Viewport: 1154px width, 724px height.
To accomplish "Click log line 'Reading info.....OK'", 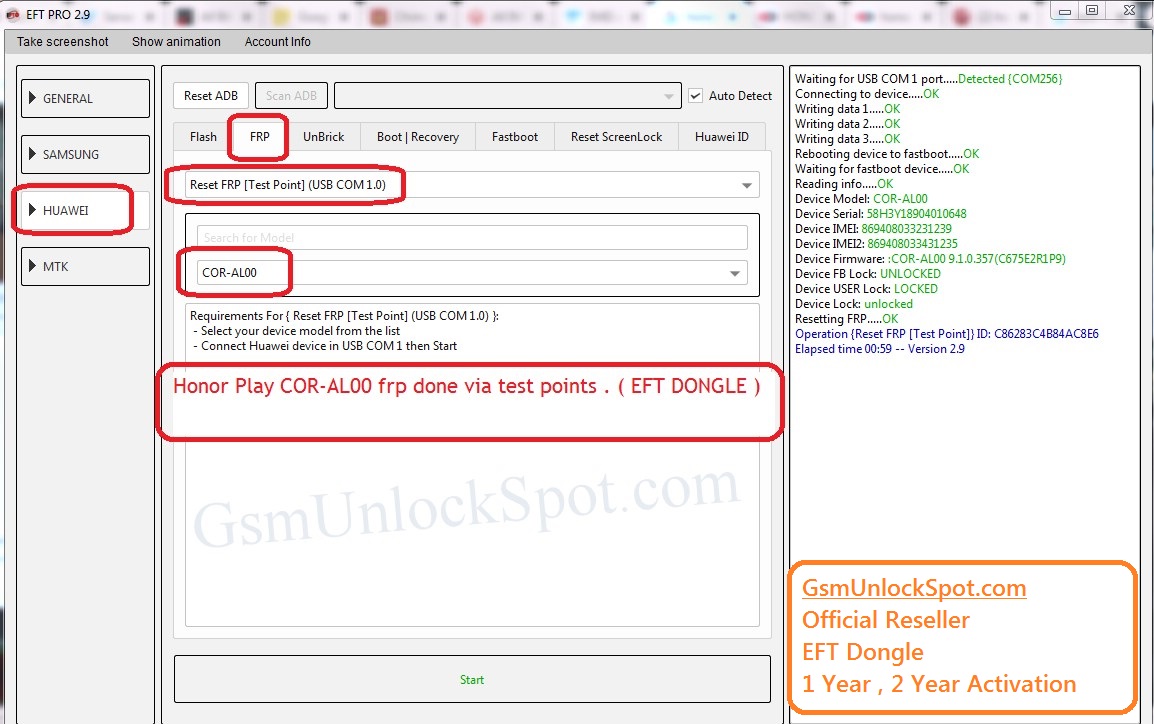I will click(x=844, y=184).
